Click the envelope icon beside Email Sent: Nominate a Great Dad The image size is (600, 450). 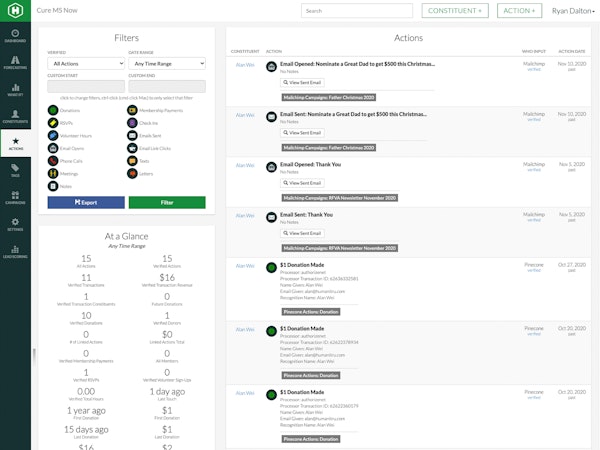271,117
